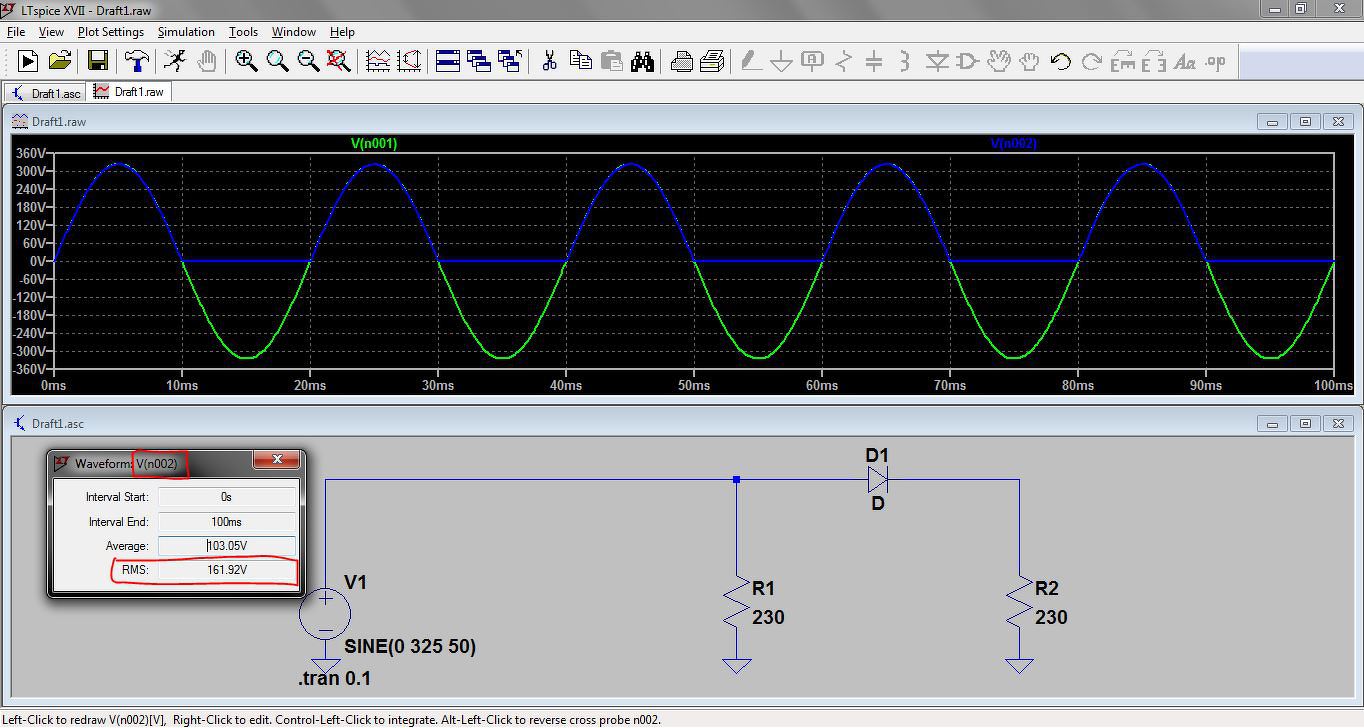Click the Copy toolbar icon

pyautogui.click(x=580, y=62)
